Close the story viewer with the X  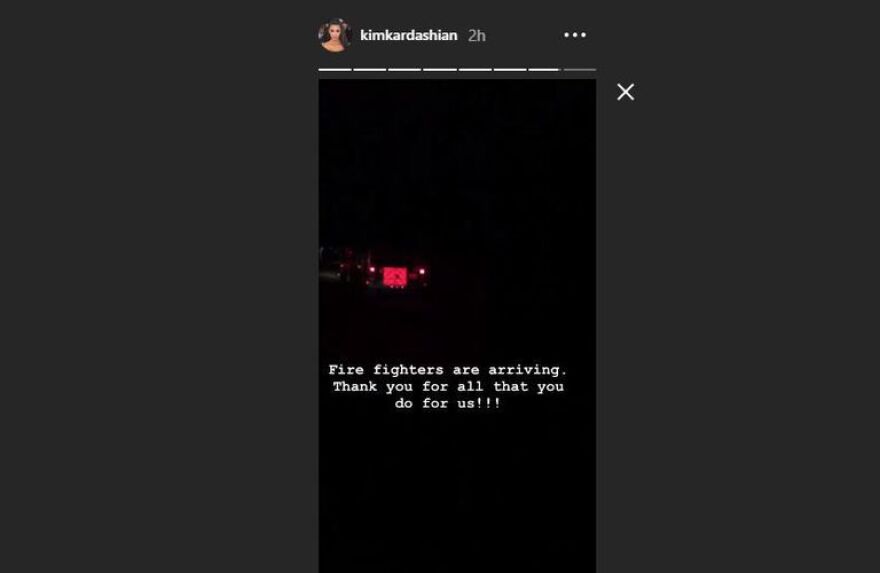[625, 92]
